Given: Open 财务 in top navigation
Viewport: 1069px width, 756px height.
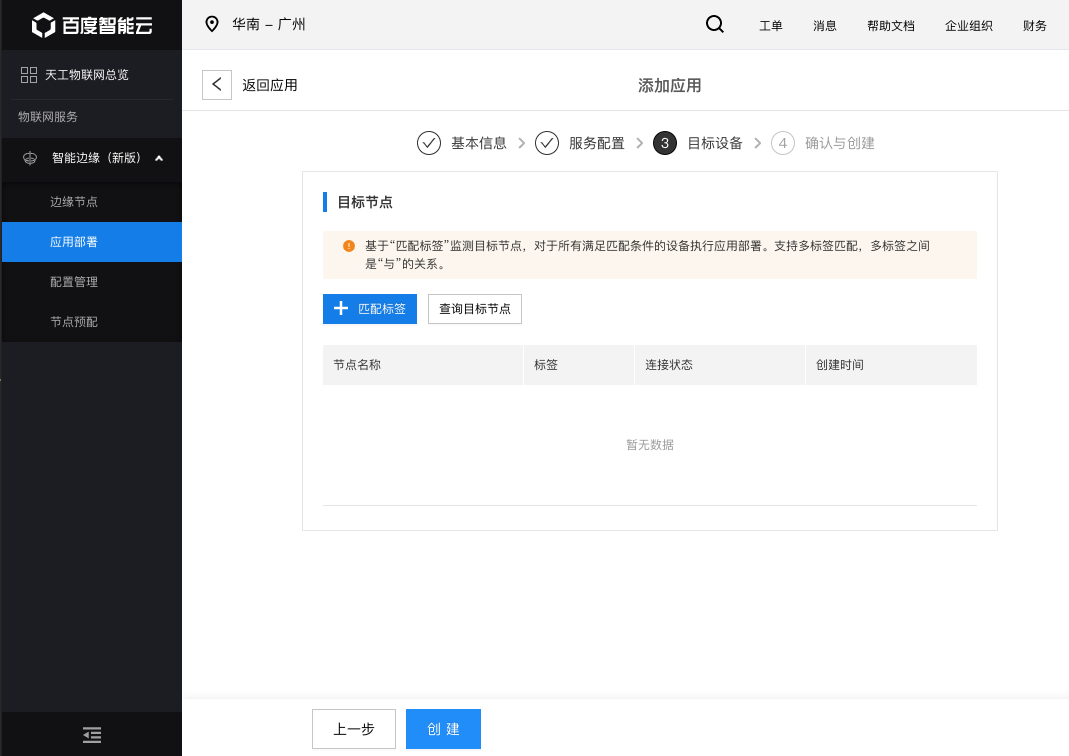Looking at the screenshot, I should pos(1035,26).
